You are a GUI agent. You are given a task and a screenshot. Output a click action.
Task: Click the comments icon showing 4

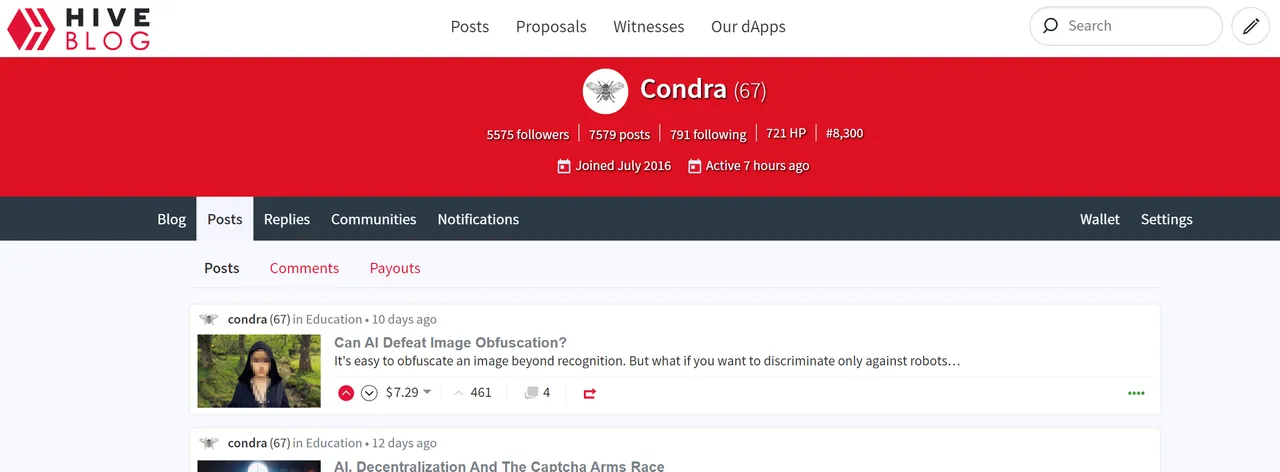coord(532,393)
